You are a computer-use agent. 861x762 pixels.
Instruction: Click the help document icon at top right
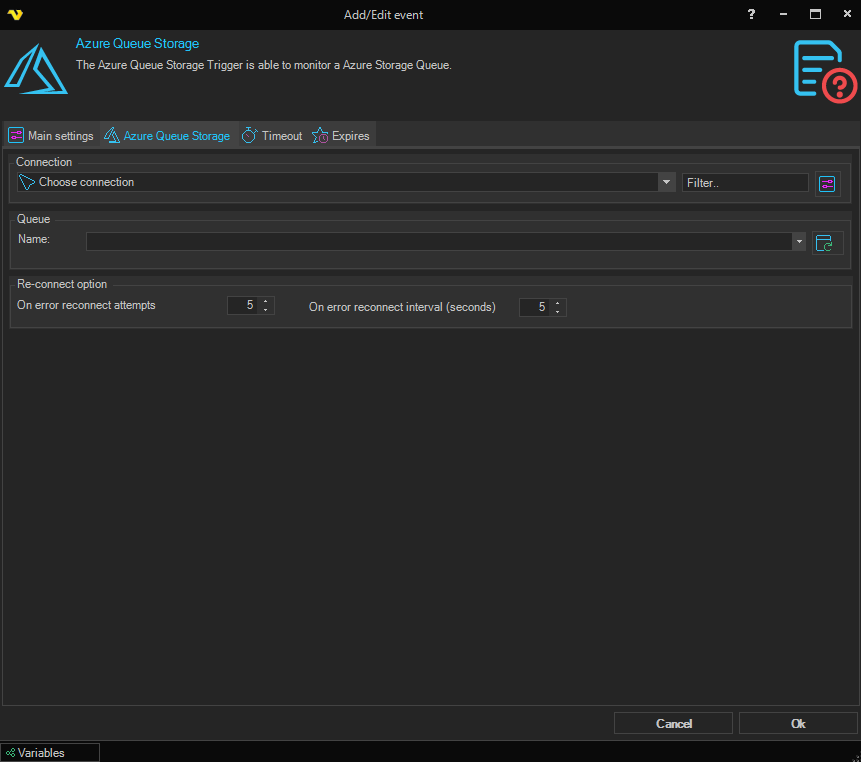824,70
